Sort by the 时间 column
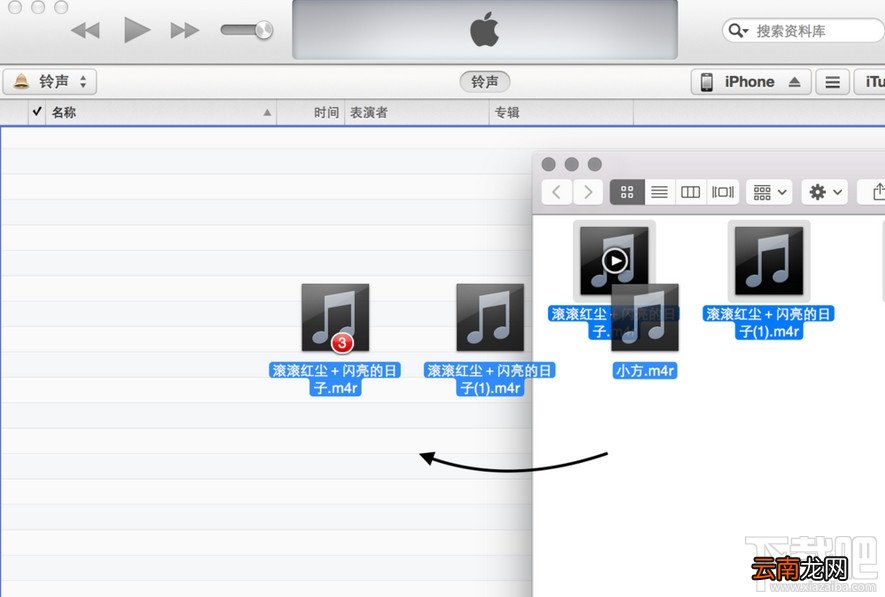This screenshot has width=885, height=597. click(x=310, y=112)
